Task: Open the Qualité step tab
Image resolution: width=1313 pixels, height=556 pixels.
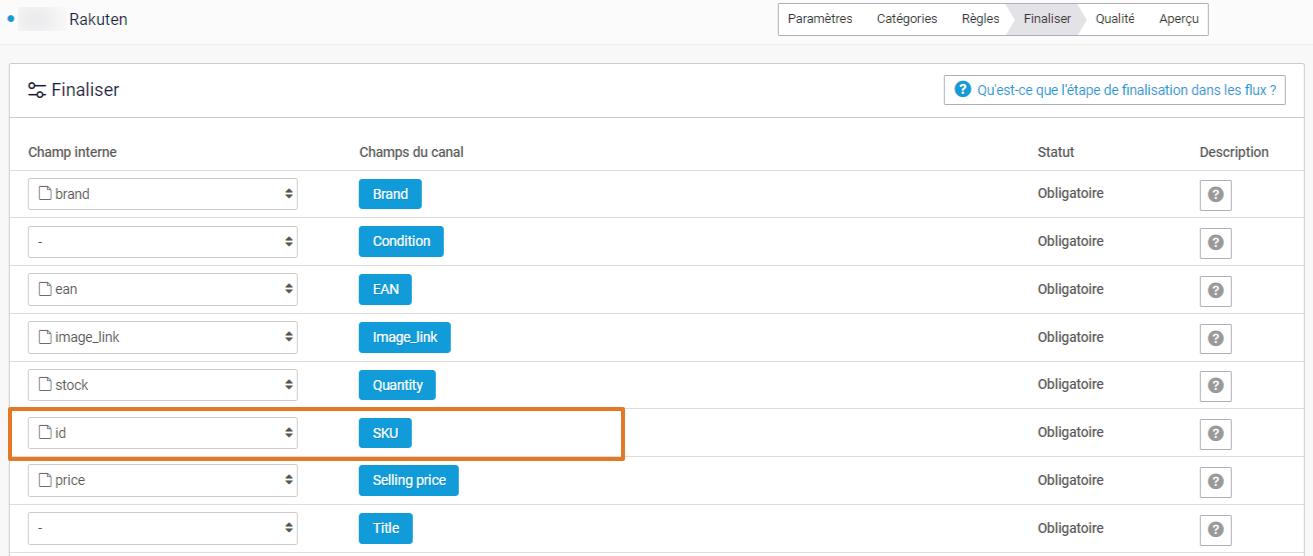Action: coord(1114,19)
